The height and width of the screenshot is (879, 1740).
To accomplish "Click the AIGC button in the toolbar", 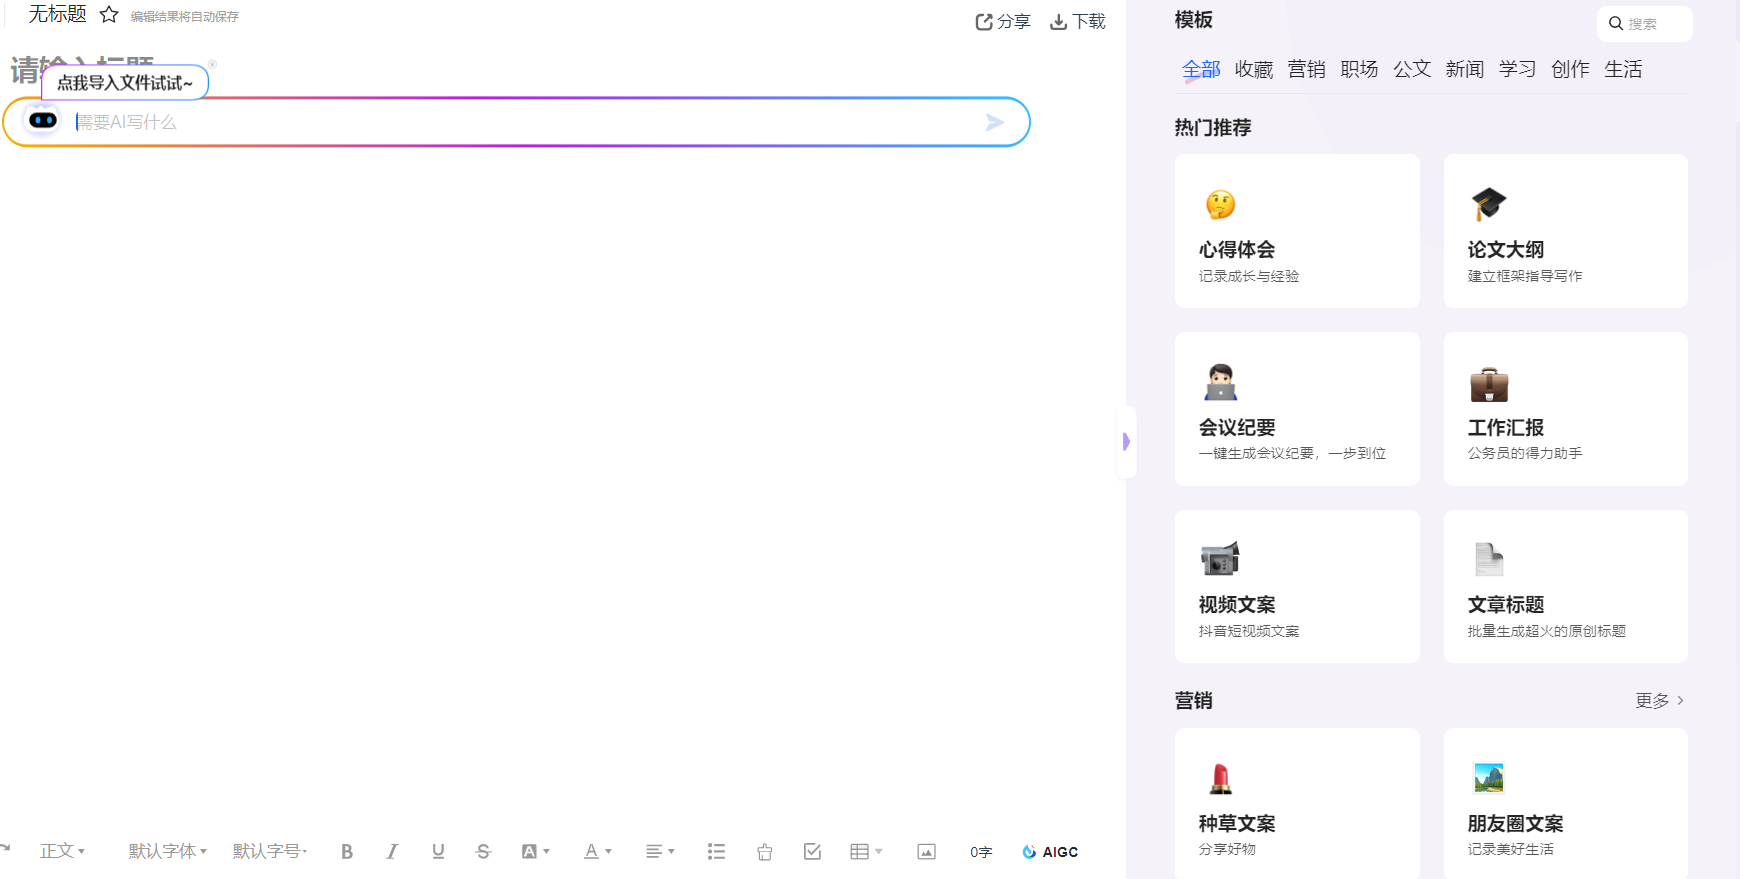I will coord(1050,852).
